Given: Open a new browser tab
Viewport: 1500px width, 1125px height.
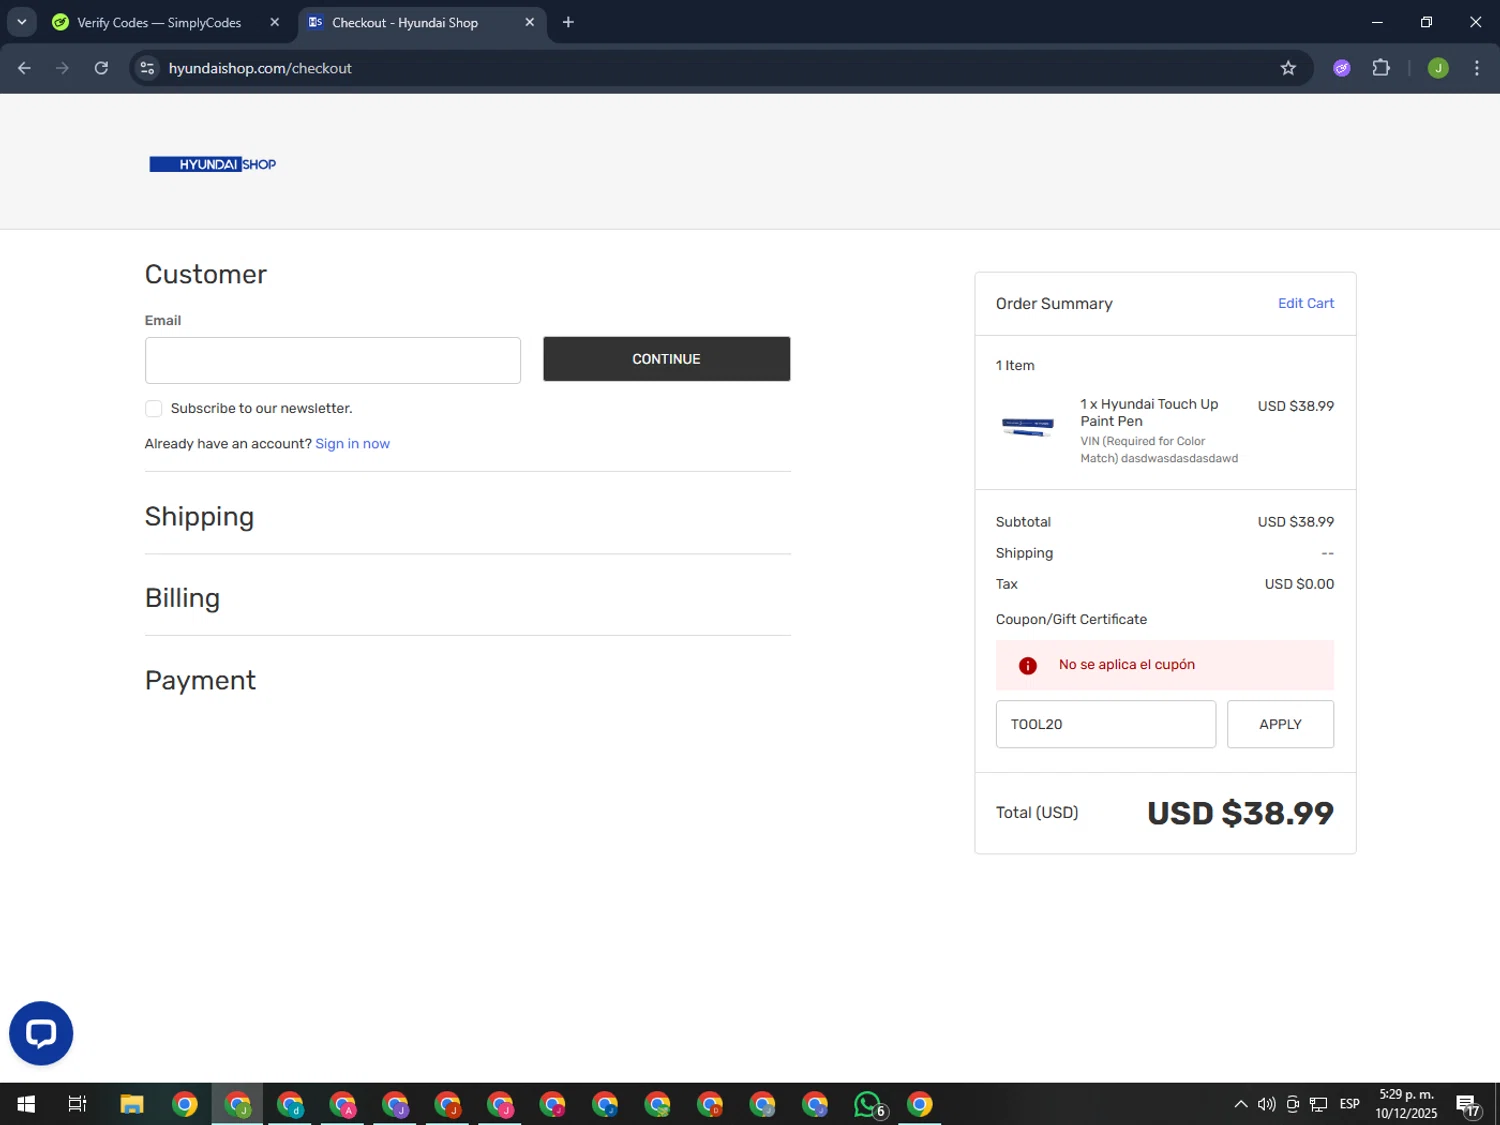Looking at the screenshot, I should 568,22.
